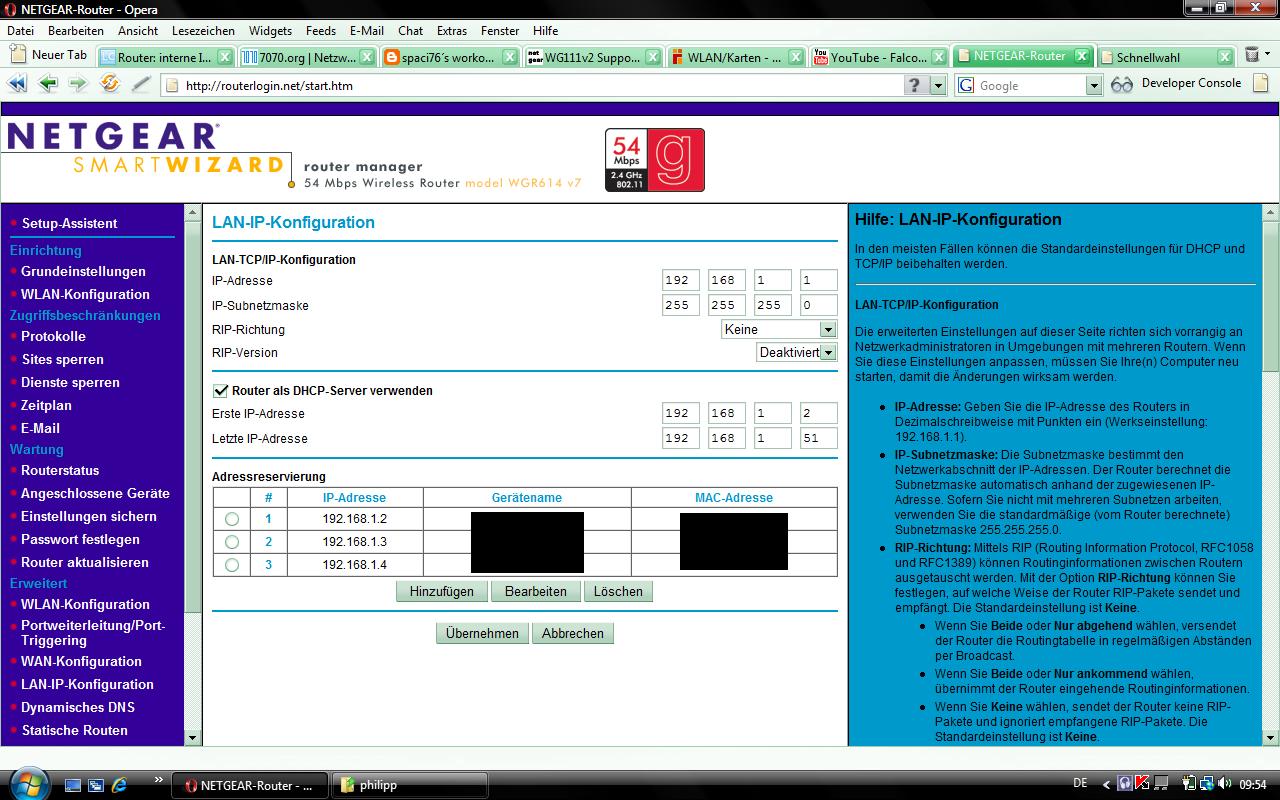Viewport: 1280px width, 800px height.
Task: Click the 54 Mbps g logo
Action: pos(655,160)
